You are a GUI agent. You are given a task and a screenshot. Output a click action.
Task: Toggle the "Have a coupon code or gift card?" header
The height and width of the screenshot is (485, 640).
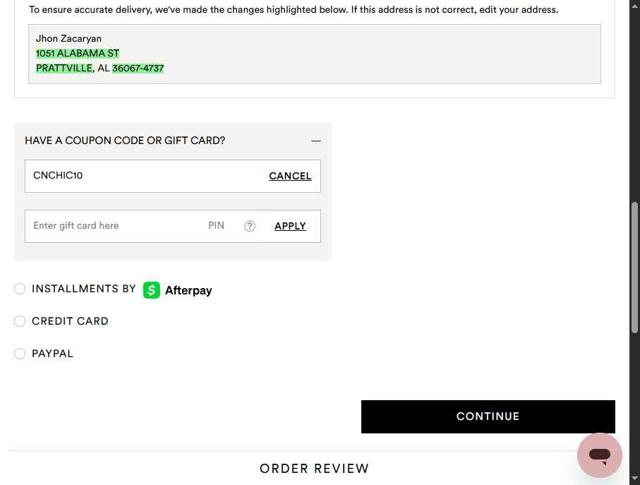coord(125,141)
